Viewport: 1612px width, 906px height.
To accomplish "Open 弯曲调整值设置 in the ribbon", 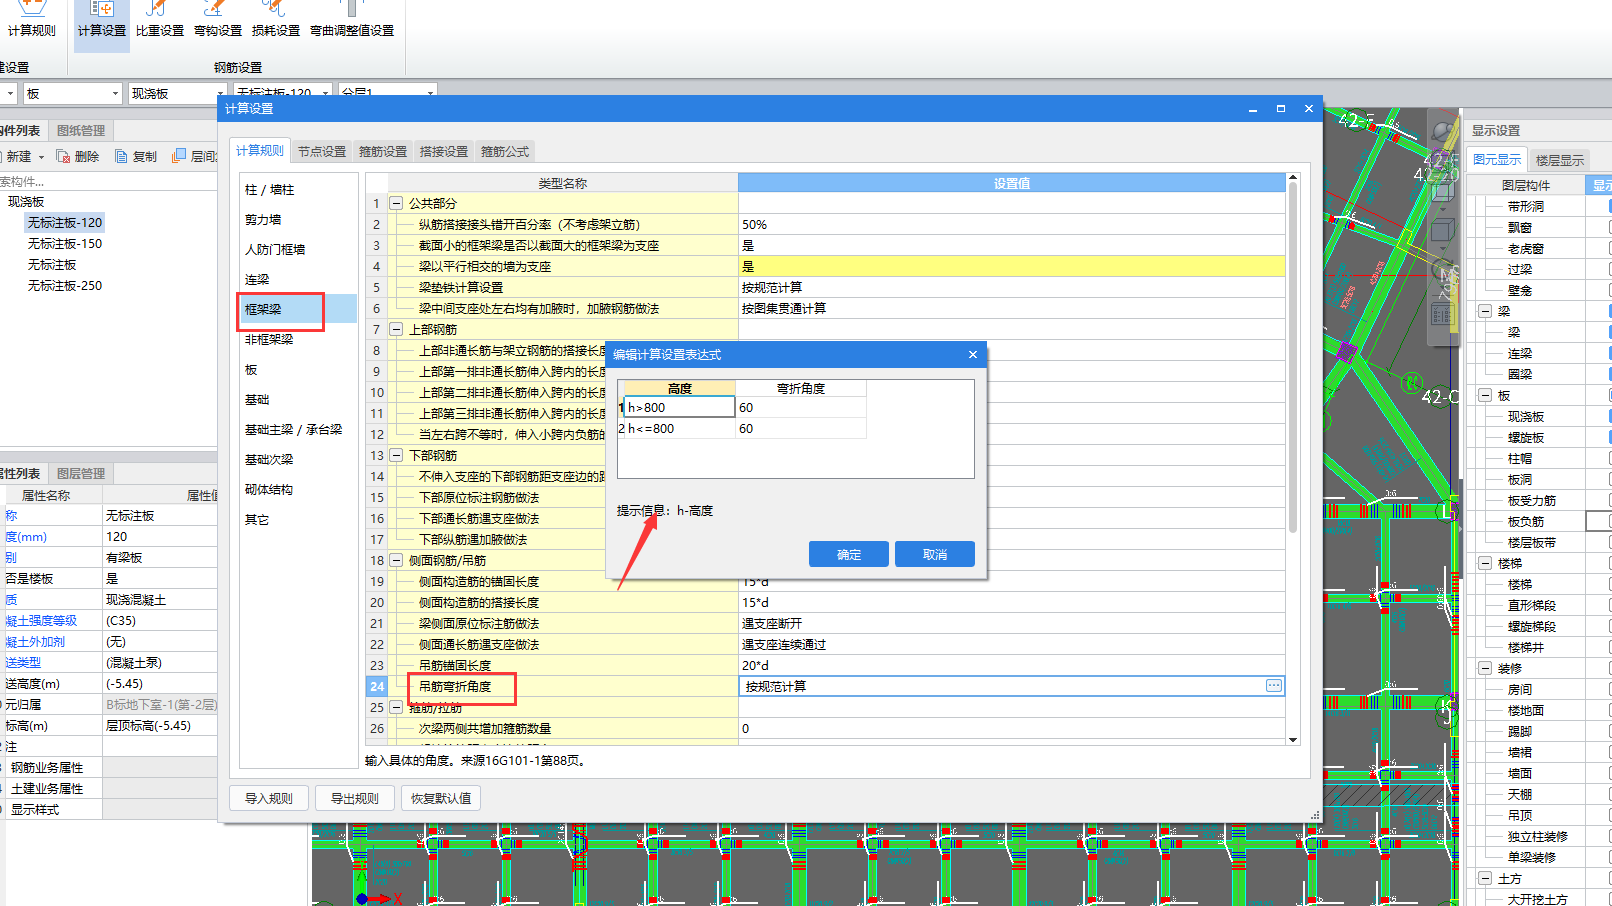I will pyautogui.click(x=352, y=20).
